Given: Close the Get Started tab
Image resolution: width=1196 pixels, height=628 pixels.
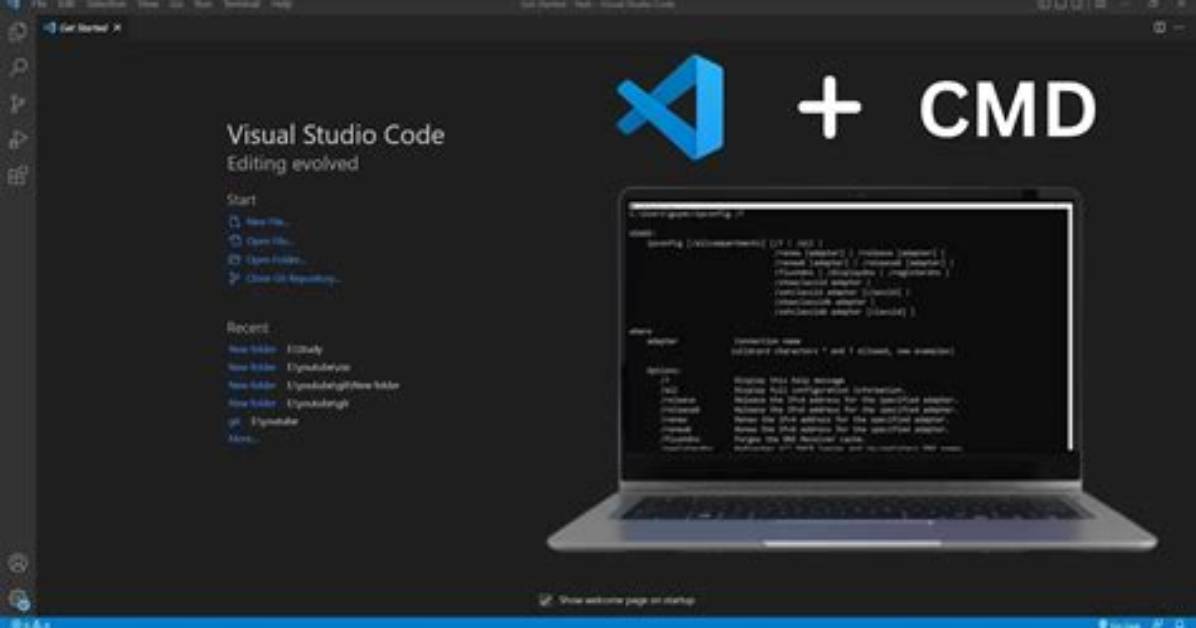Looking at the screenshot, I should (x=117, y=27).
